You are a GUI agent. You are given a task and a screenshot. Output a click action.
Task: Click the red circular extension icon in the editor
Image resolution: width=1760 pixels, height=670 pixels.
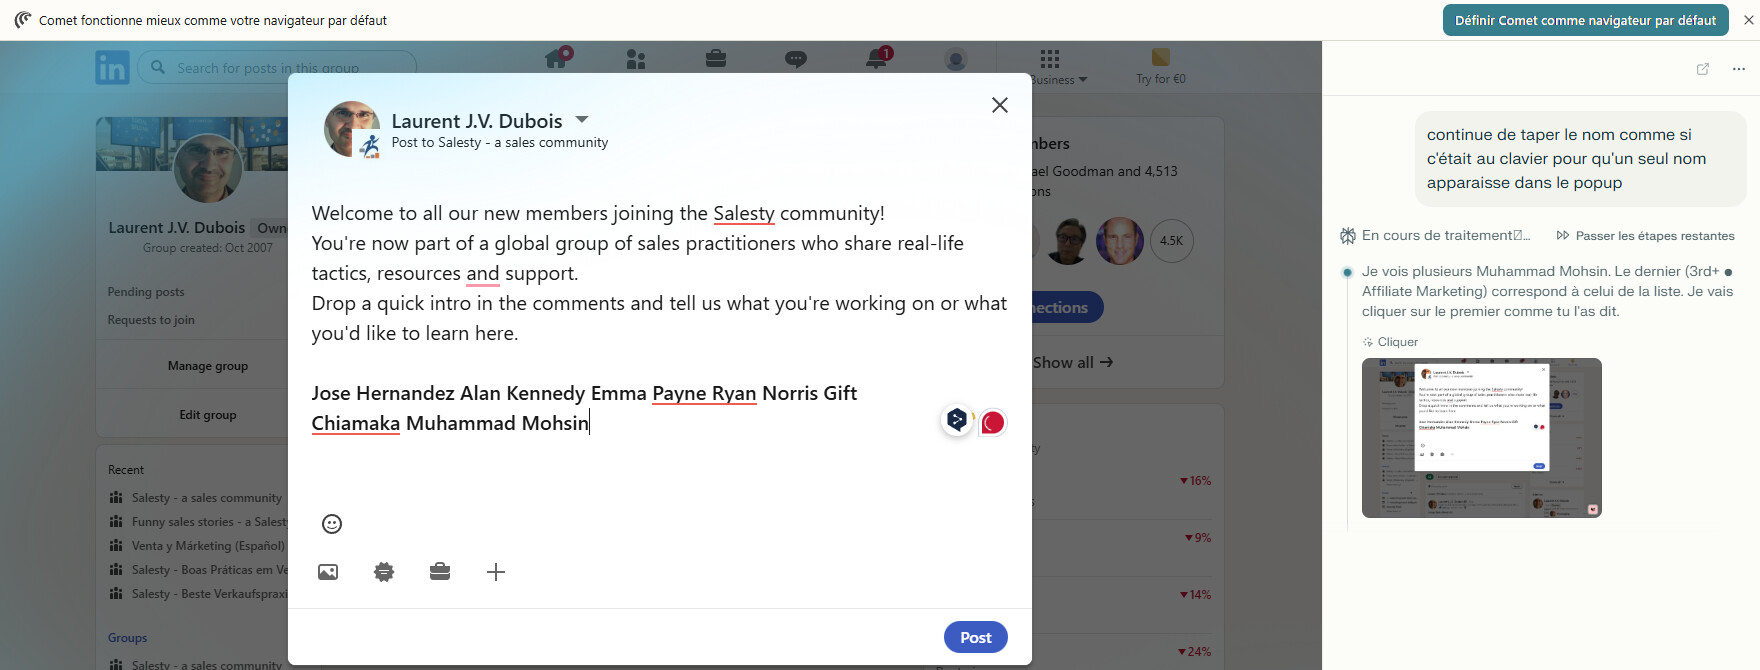tap(992, 423)
